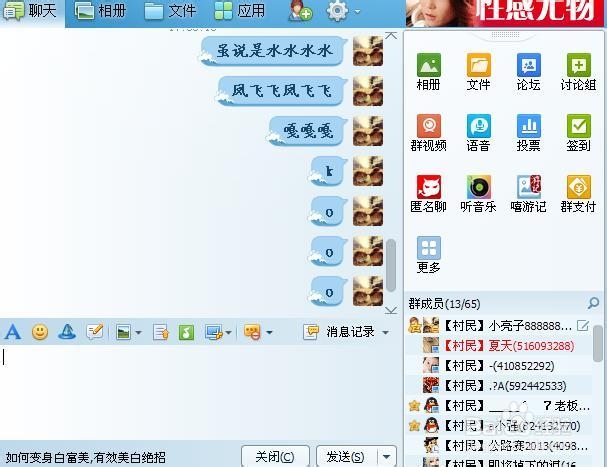Click chat scrollbar down arrow

(x=391, y=310)
